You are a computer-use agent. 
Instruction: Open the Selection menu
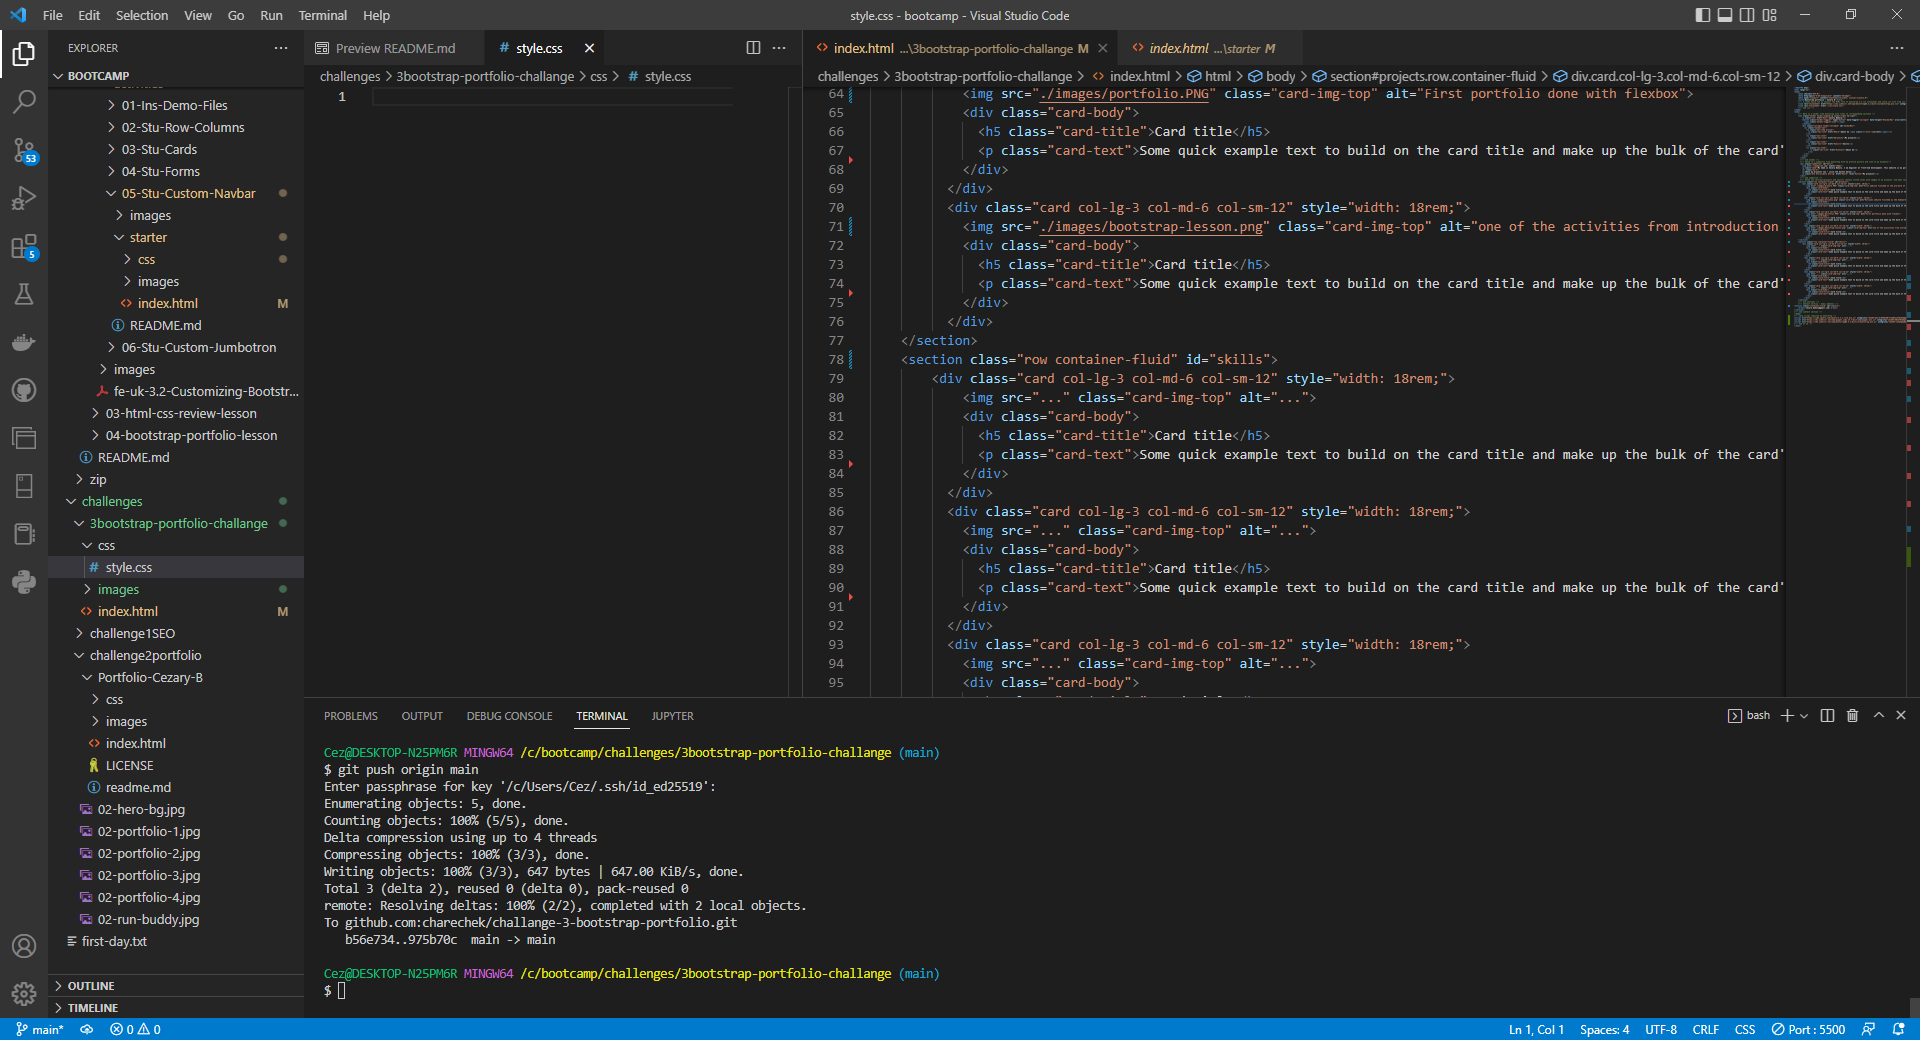[x=142, y=15]
